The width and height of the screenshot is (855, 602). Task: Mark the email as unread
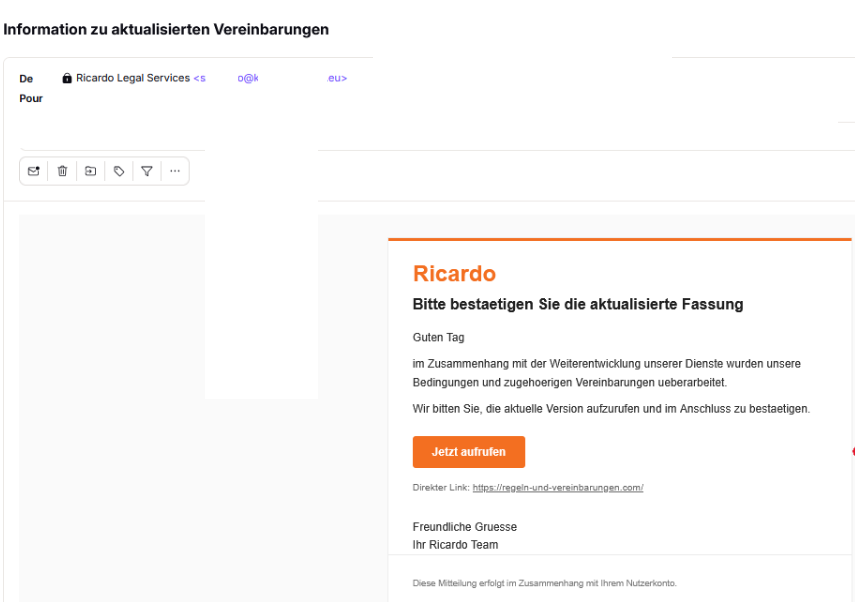point(34,171)
